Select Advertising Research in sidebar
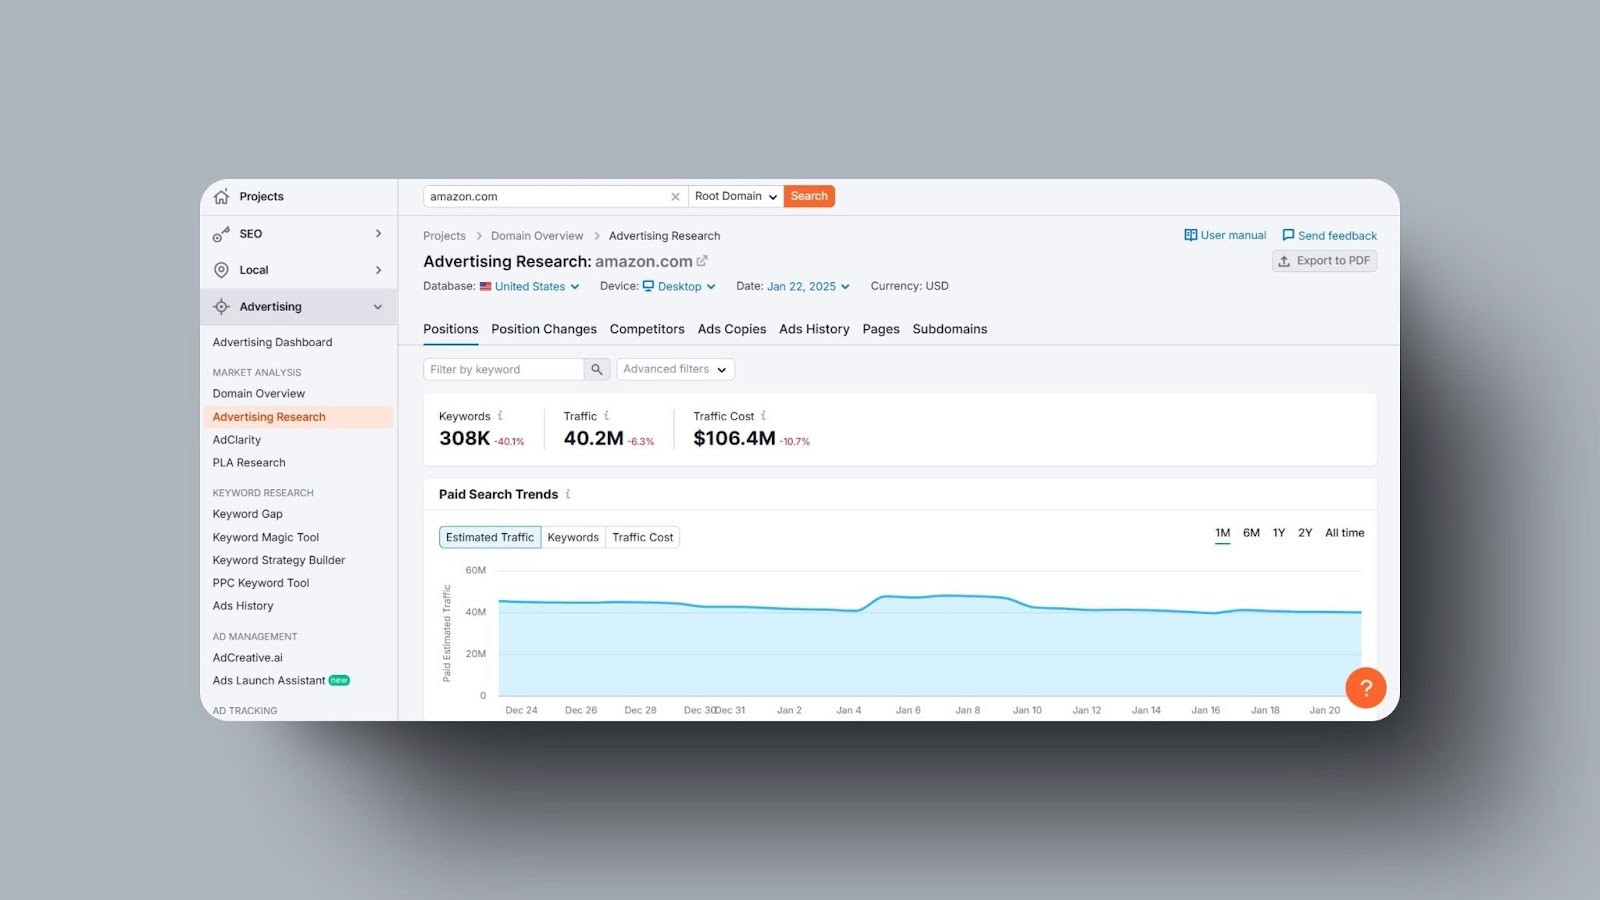 point(298,417)
